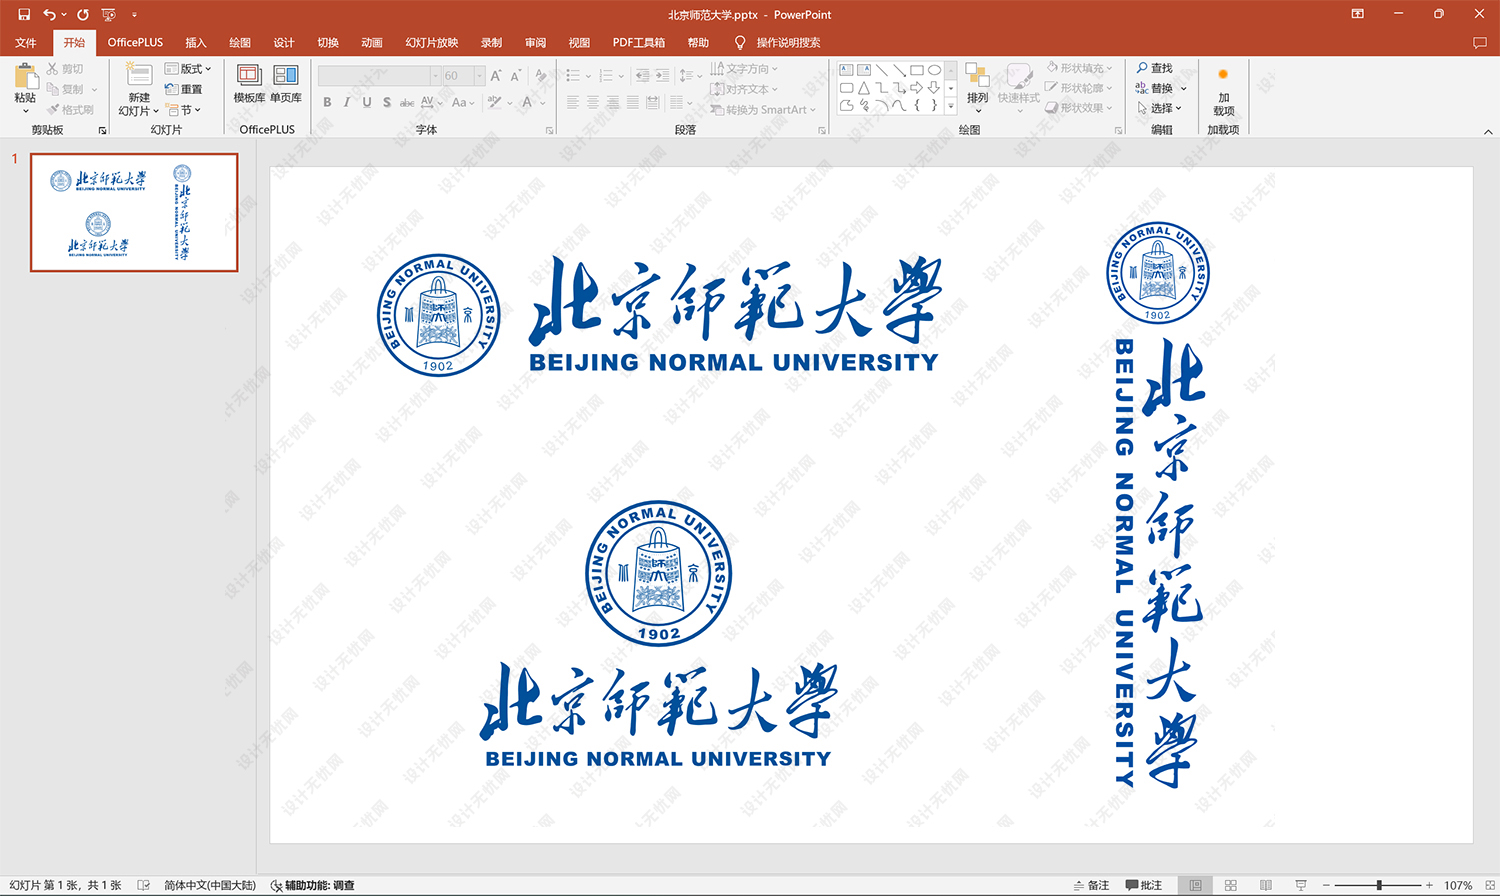Switch to 设计 Design tab
This screenshot has height=896, width=1500.
[284, 42]
